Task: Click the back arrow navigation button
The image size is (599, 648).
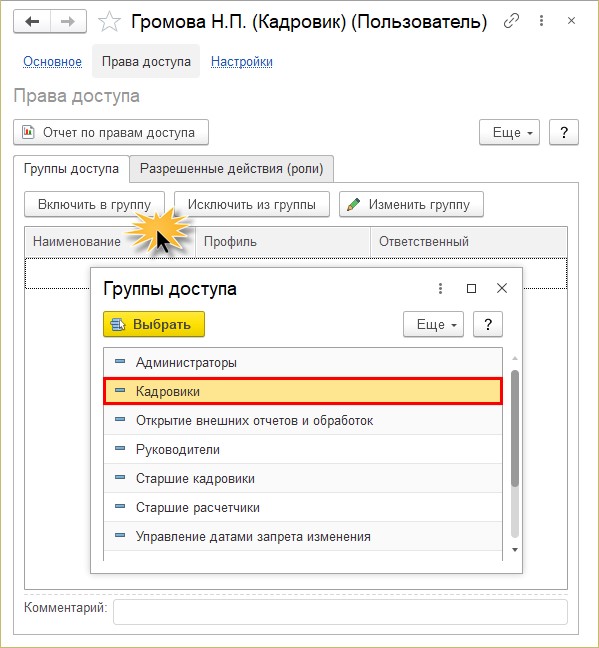Action: 32,21
